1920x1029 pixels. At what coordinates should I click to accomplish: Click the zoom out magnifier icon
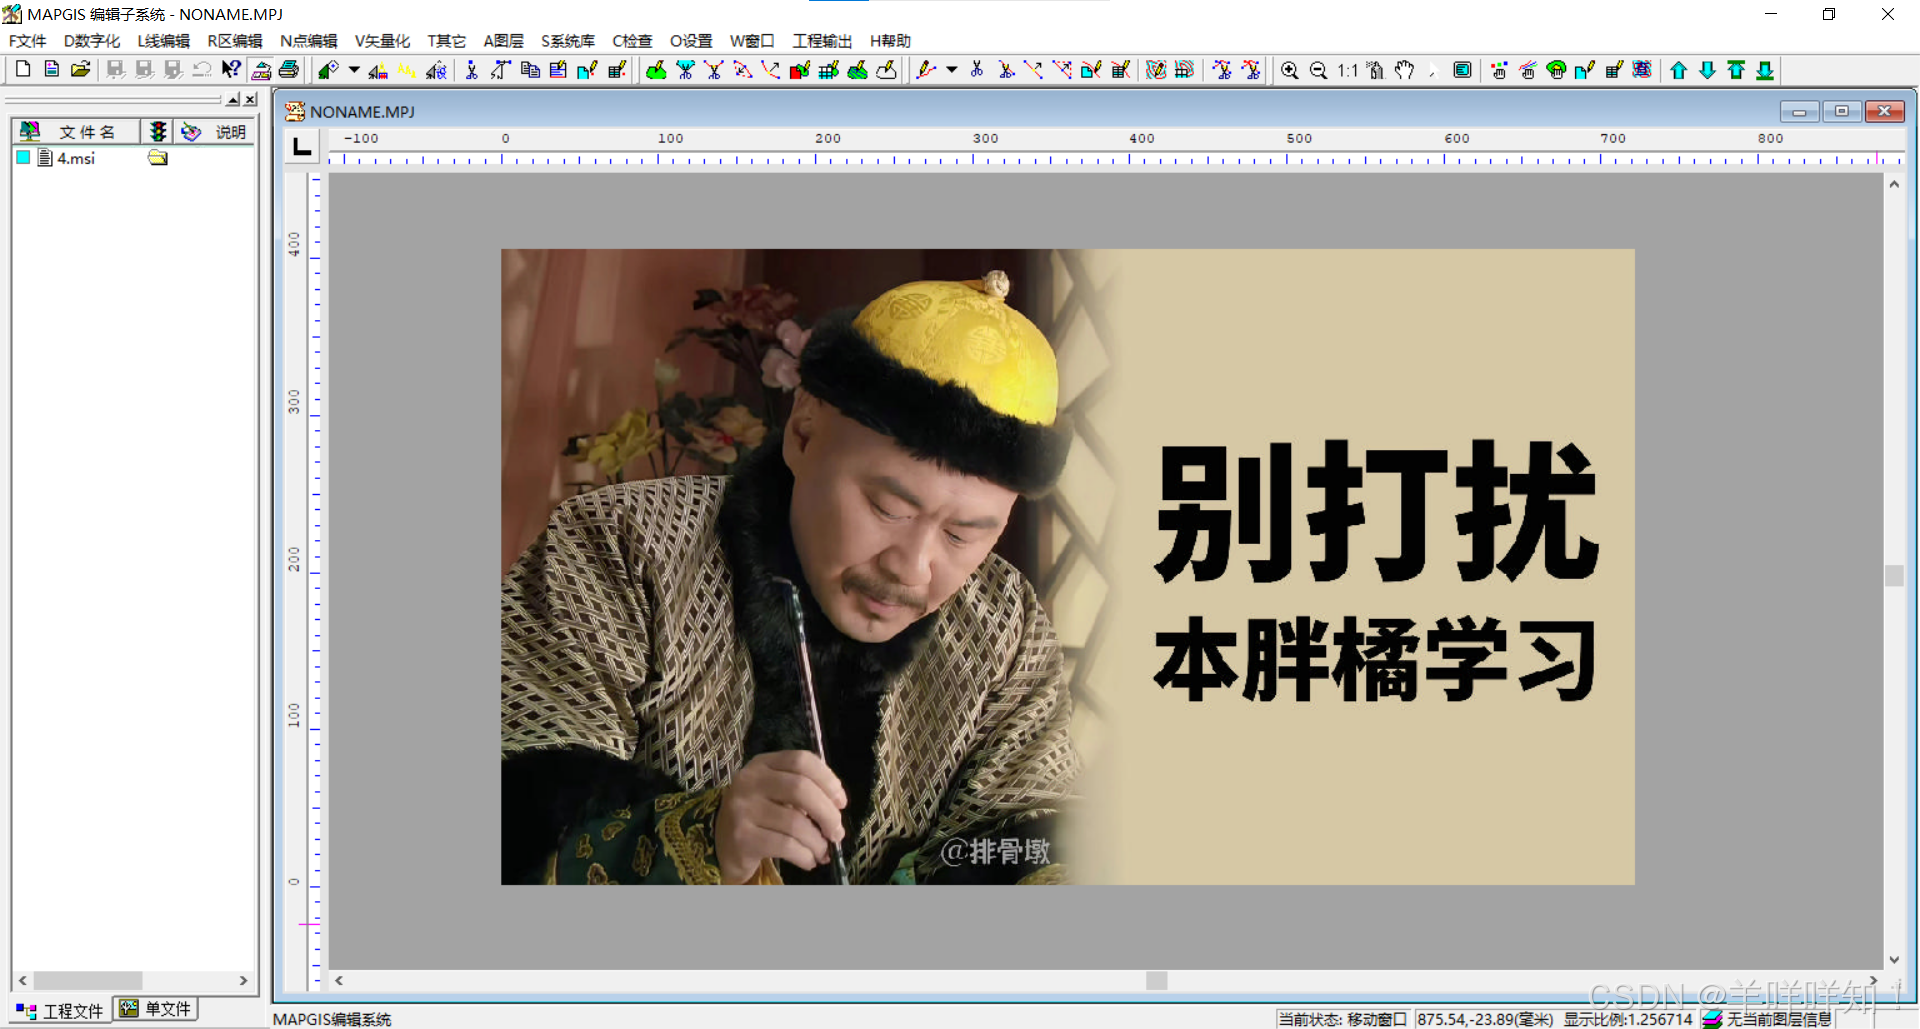pyautogui.click(x=1318, y=69)
